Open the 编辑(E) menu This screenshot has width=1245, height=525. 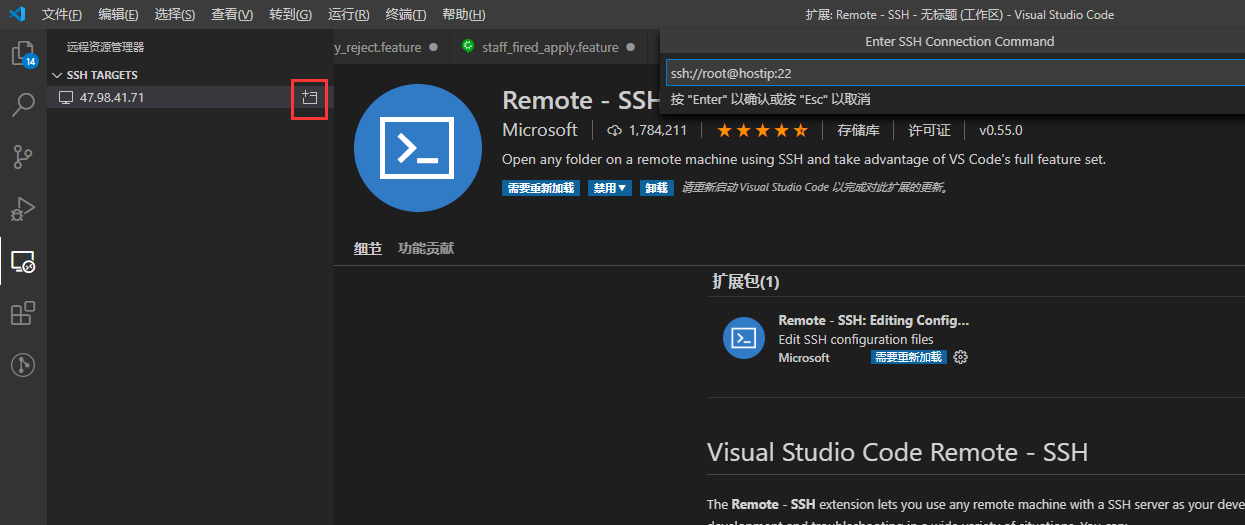click(118, 15)
